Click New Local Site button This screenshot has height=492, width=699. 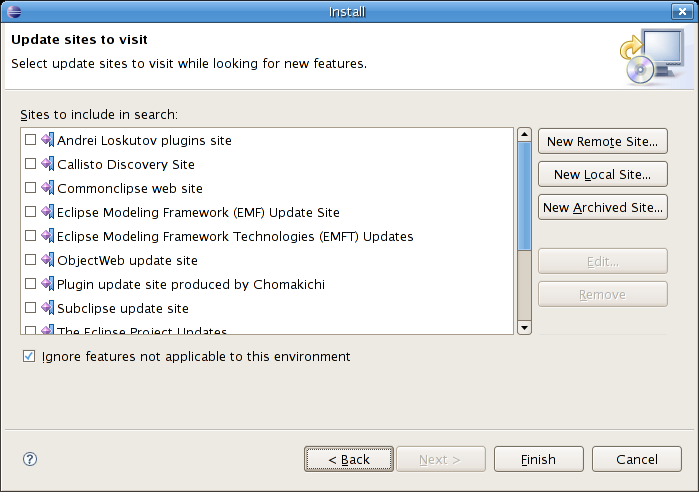point(603,174)
